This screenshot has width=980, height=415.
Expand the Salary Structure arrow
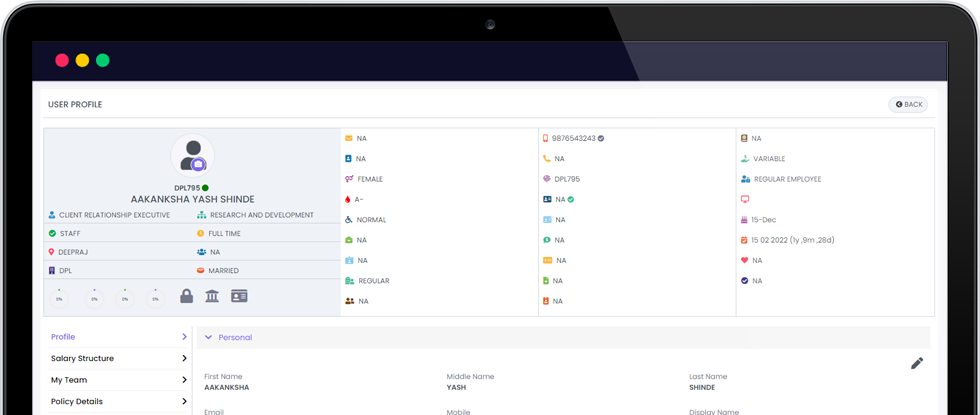point(184,359)
